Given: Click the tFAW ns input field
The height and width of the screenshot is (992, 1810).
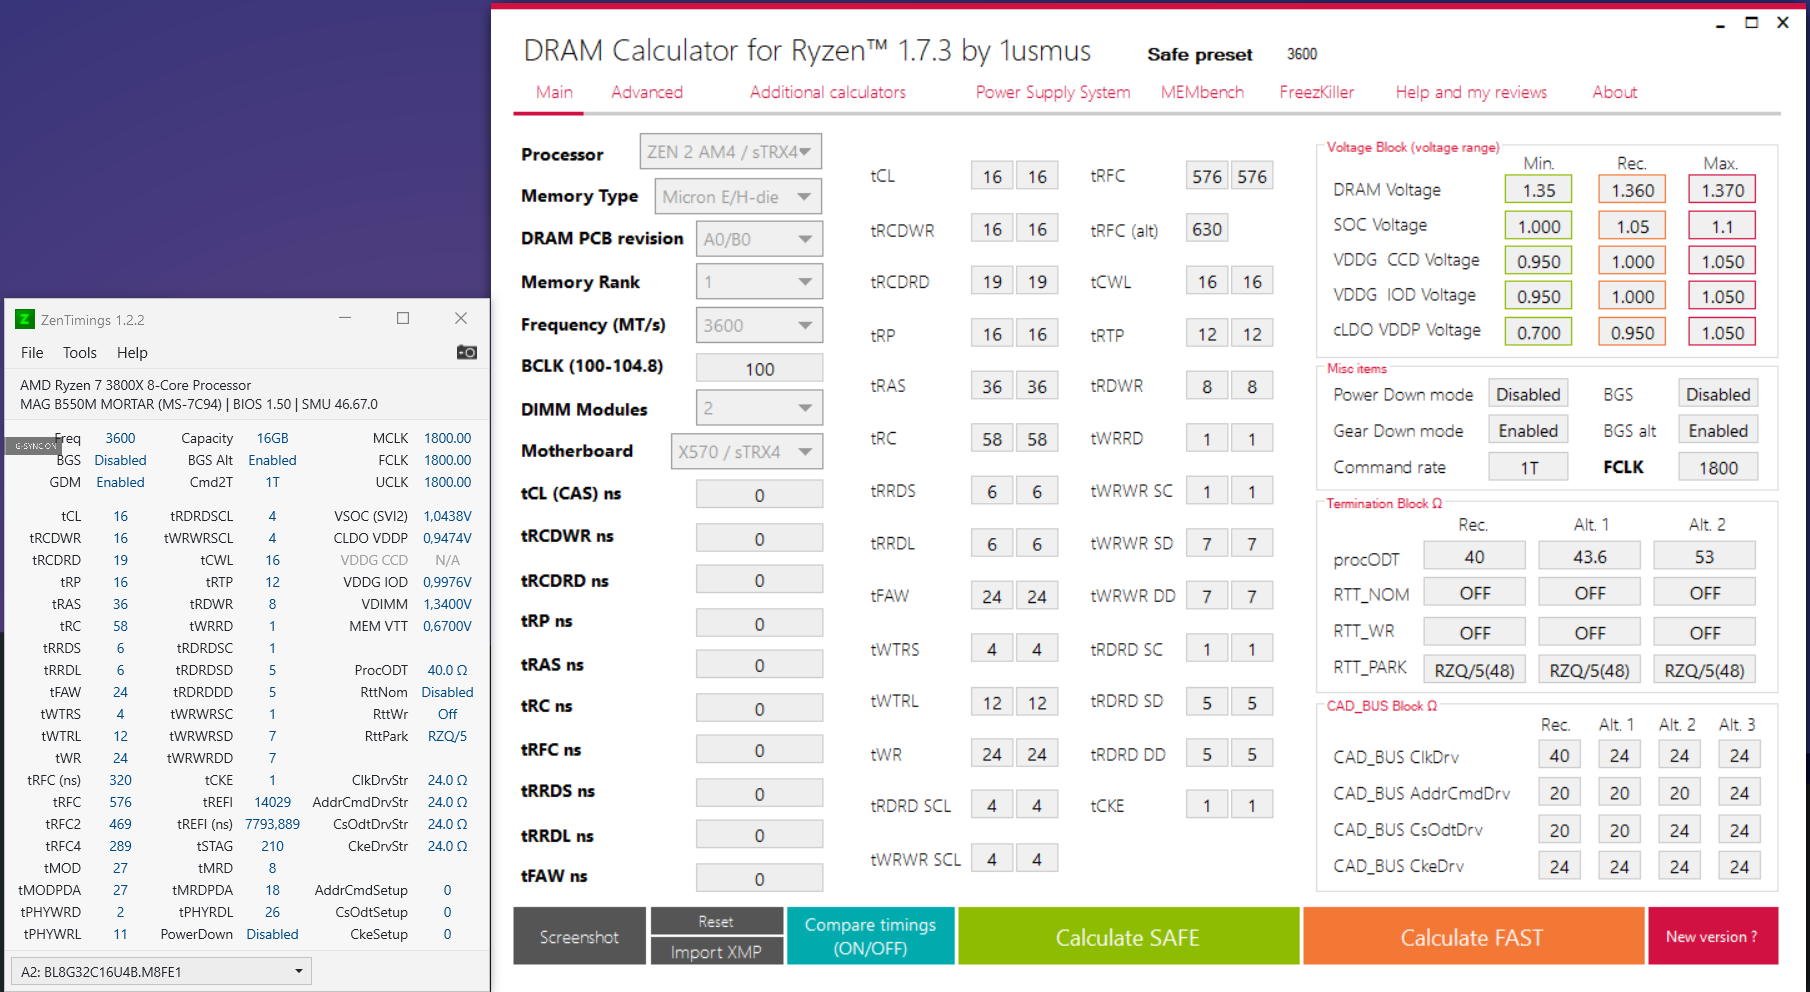Looking at the screenshot, I should (x=759, y=878).
